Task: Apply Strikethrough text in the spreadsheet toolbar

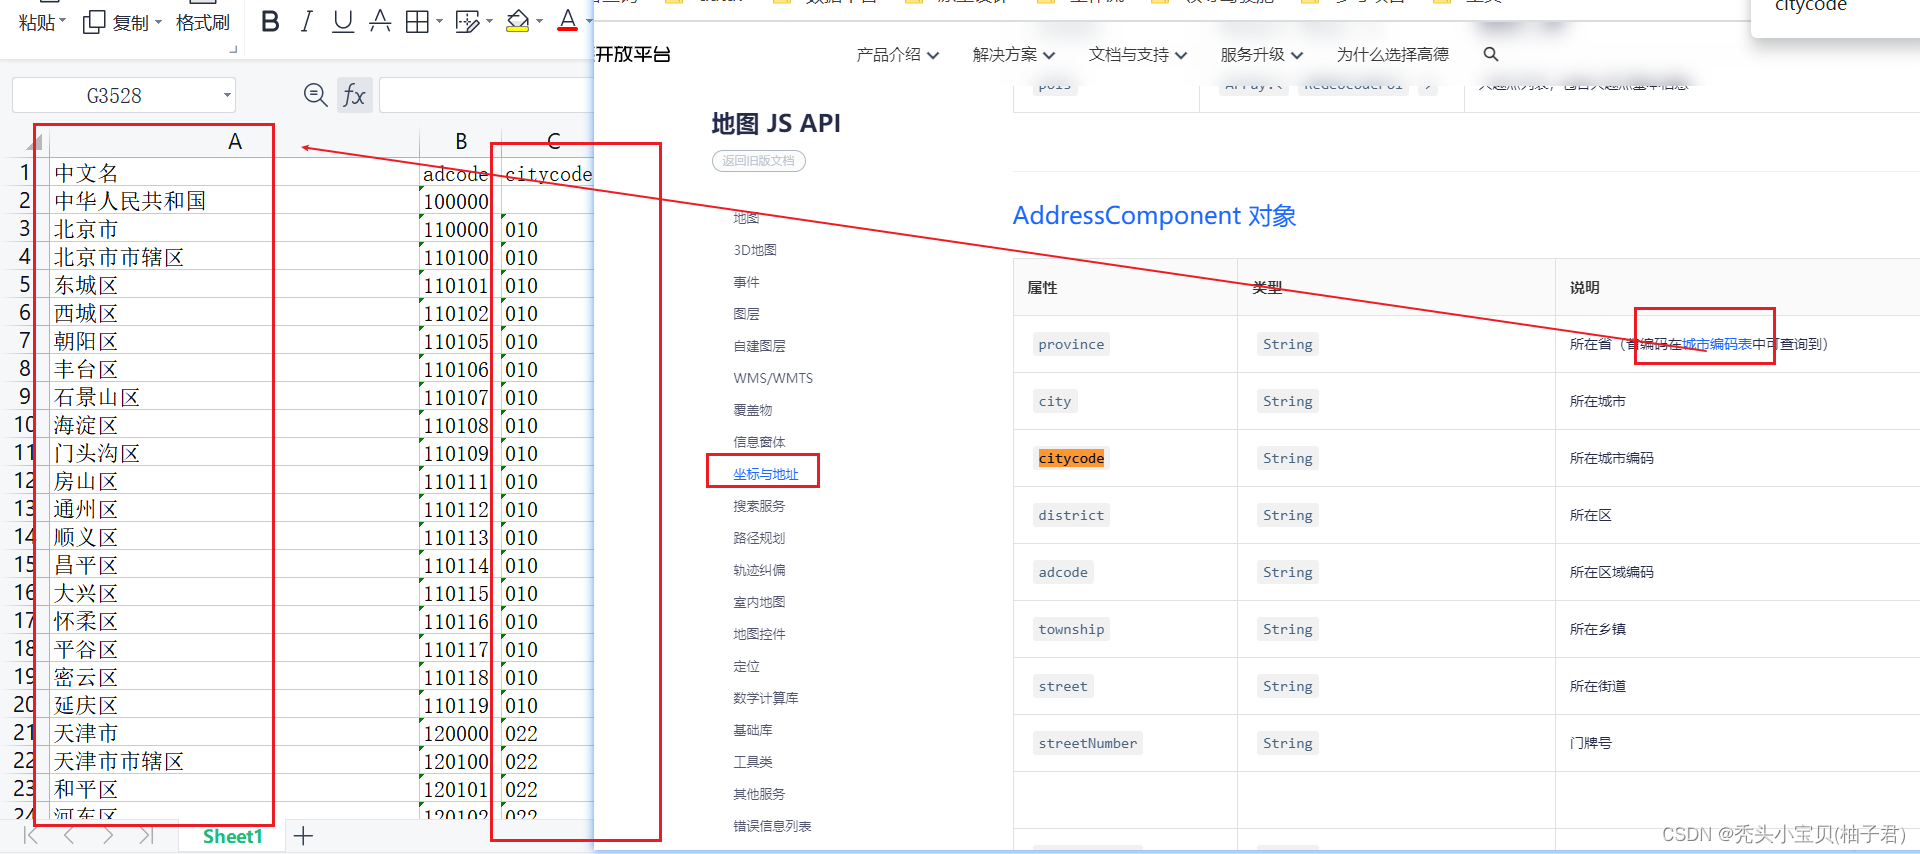Action: coord(380,22)
